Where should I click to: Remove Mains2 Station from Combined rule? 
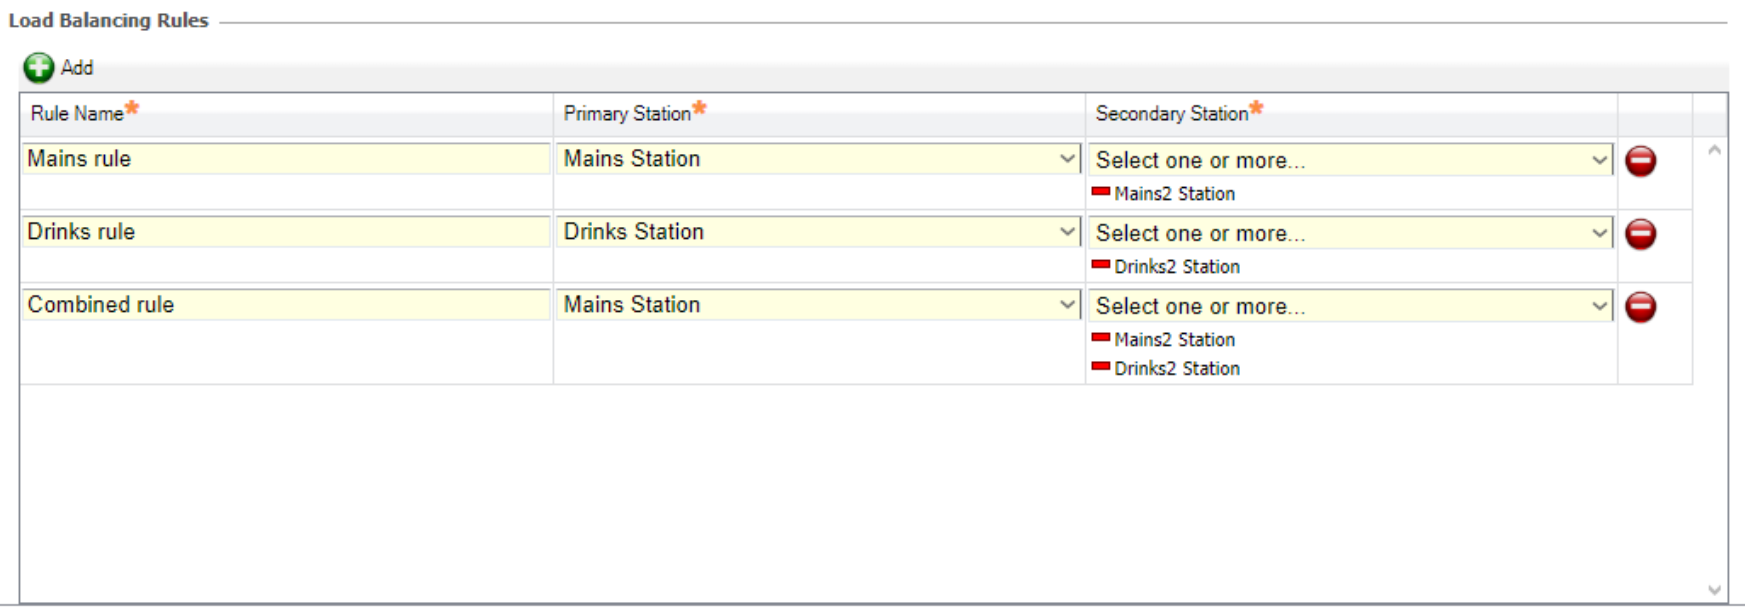(1101, 338)
